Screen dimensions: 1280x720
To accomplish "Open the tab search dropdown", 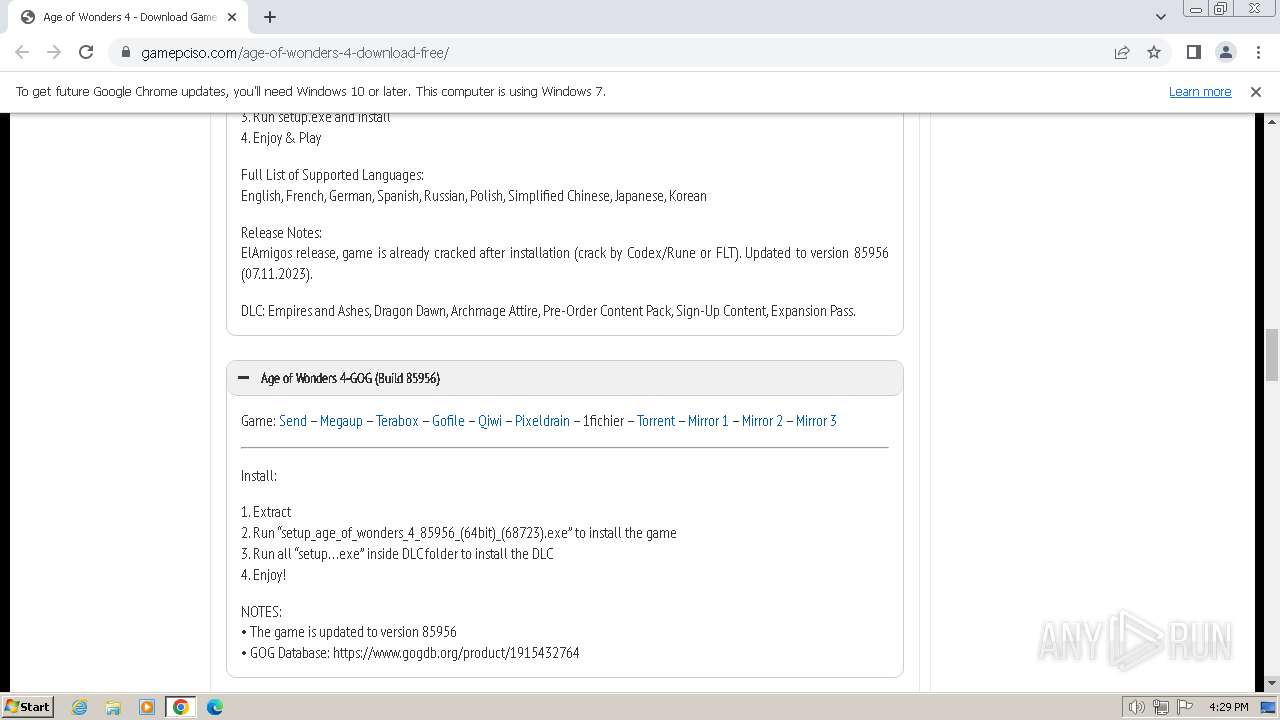I will 1160,17.
